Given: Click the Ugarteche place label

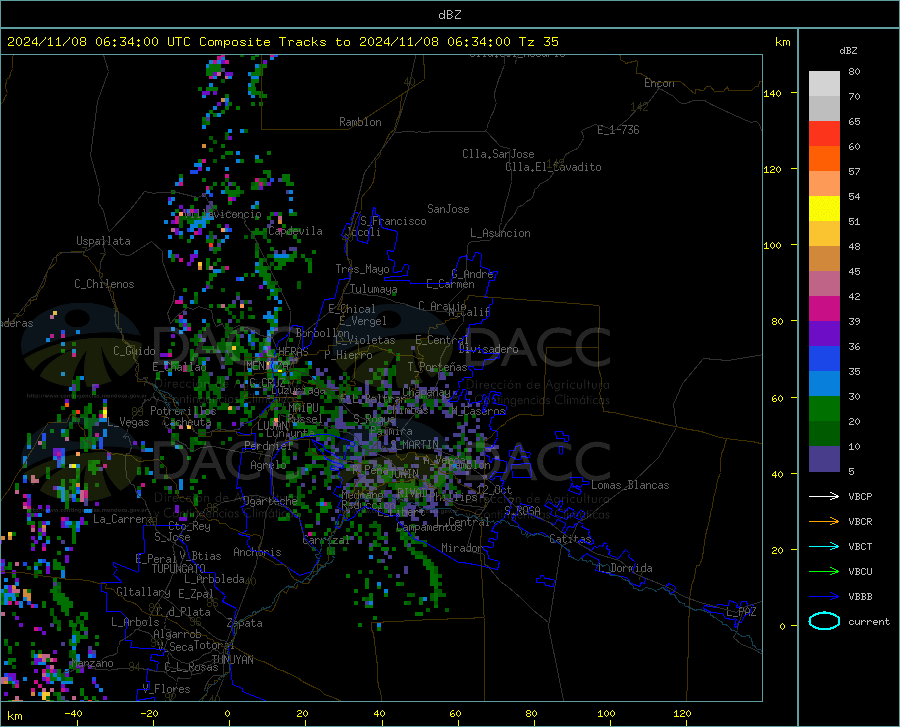Looking at the screenshot, I should pos(270,501).
